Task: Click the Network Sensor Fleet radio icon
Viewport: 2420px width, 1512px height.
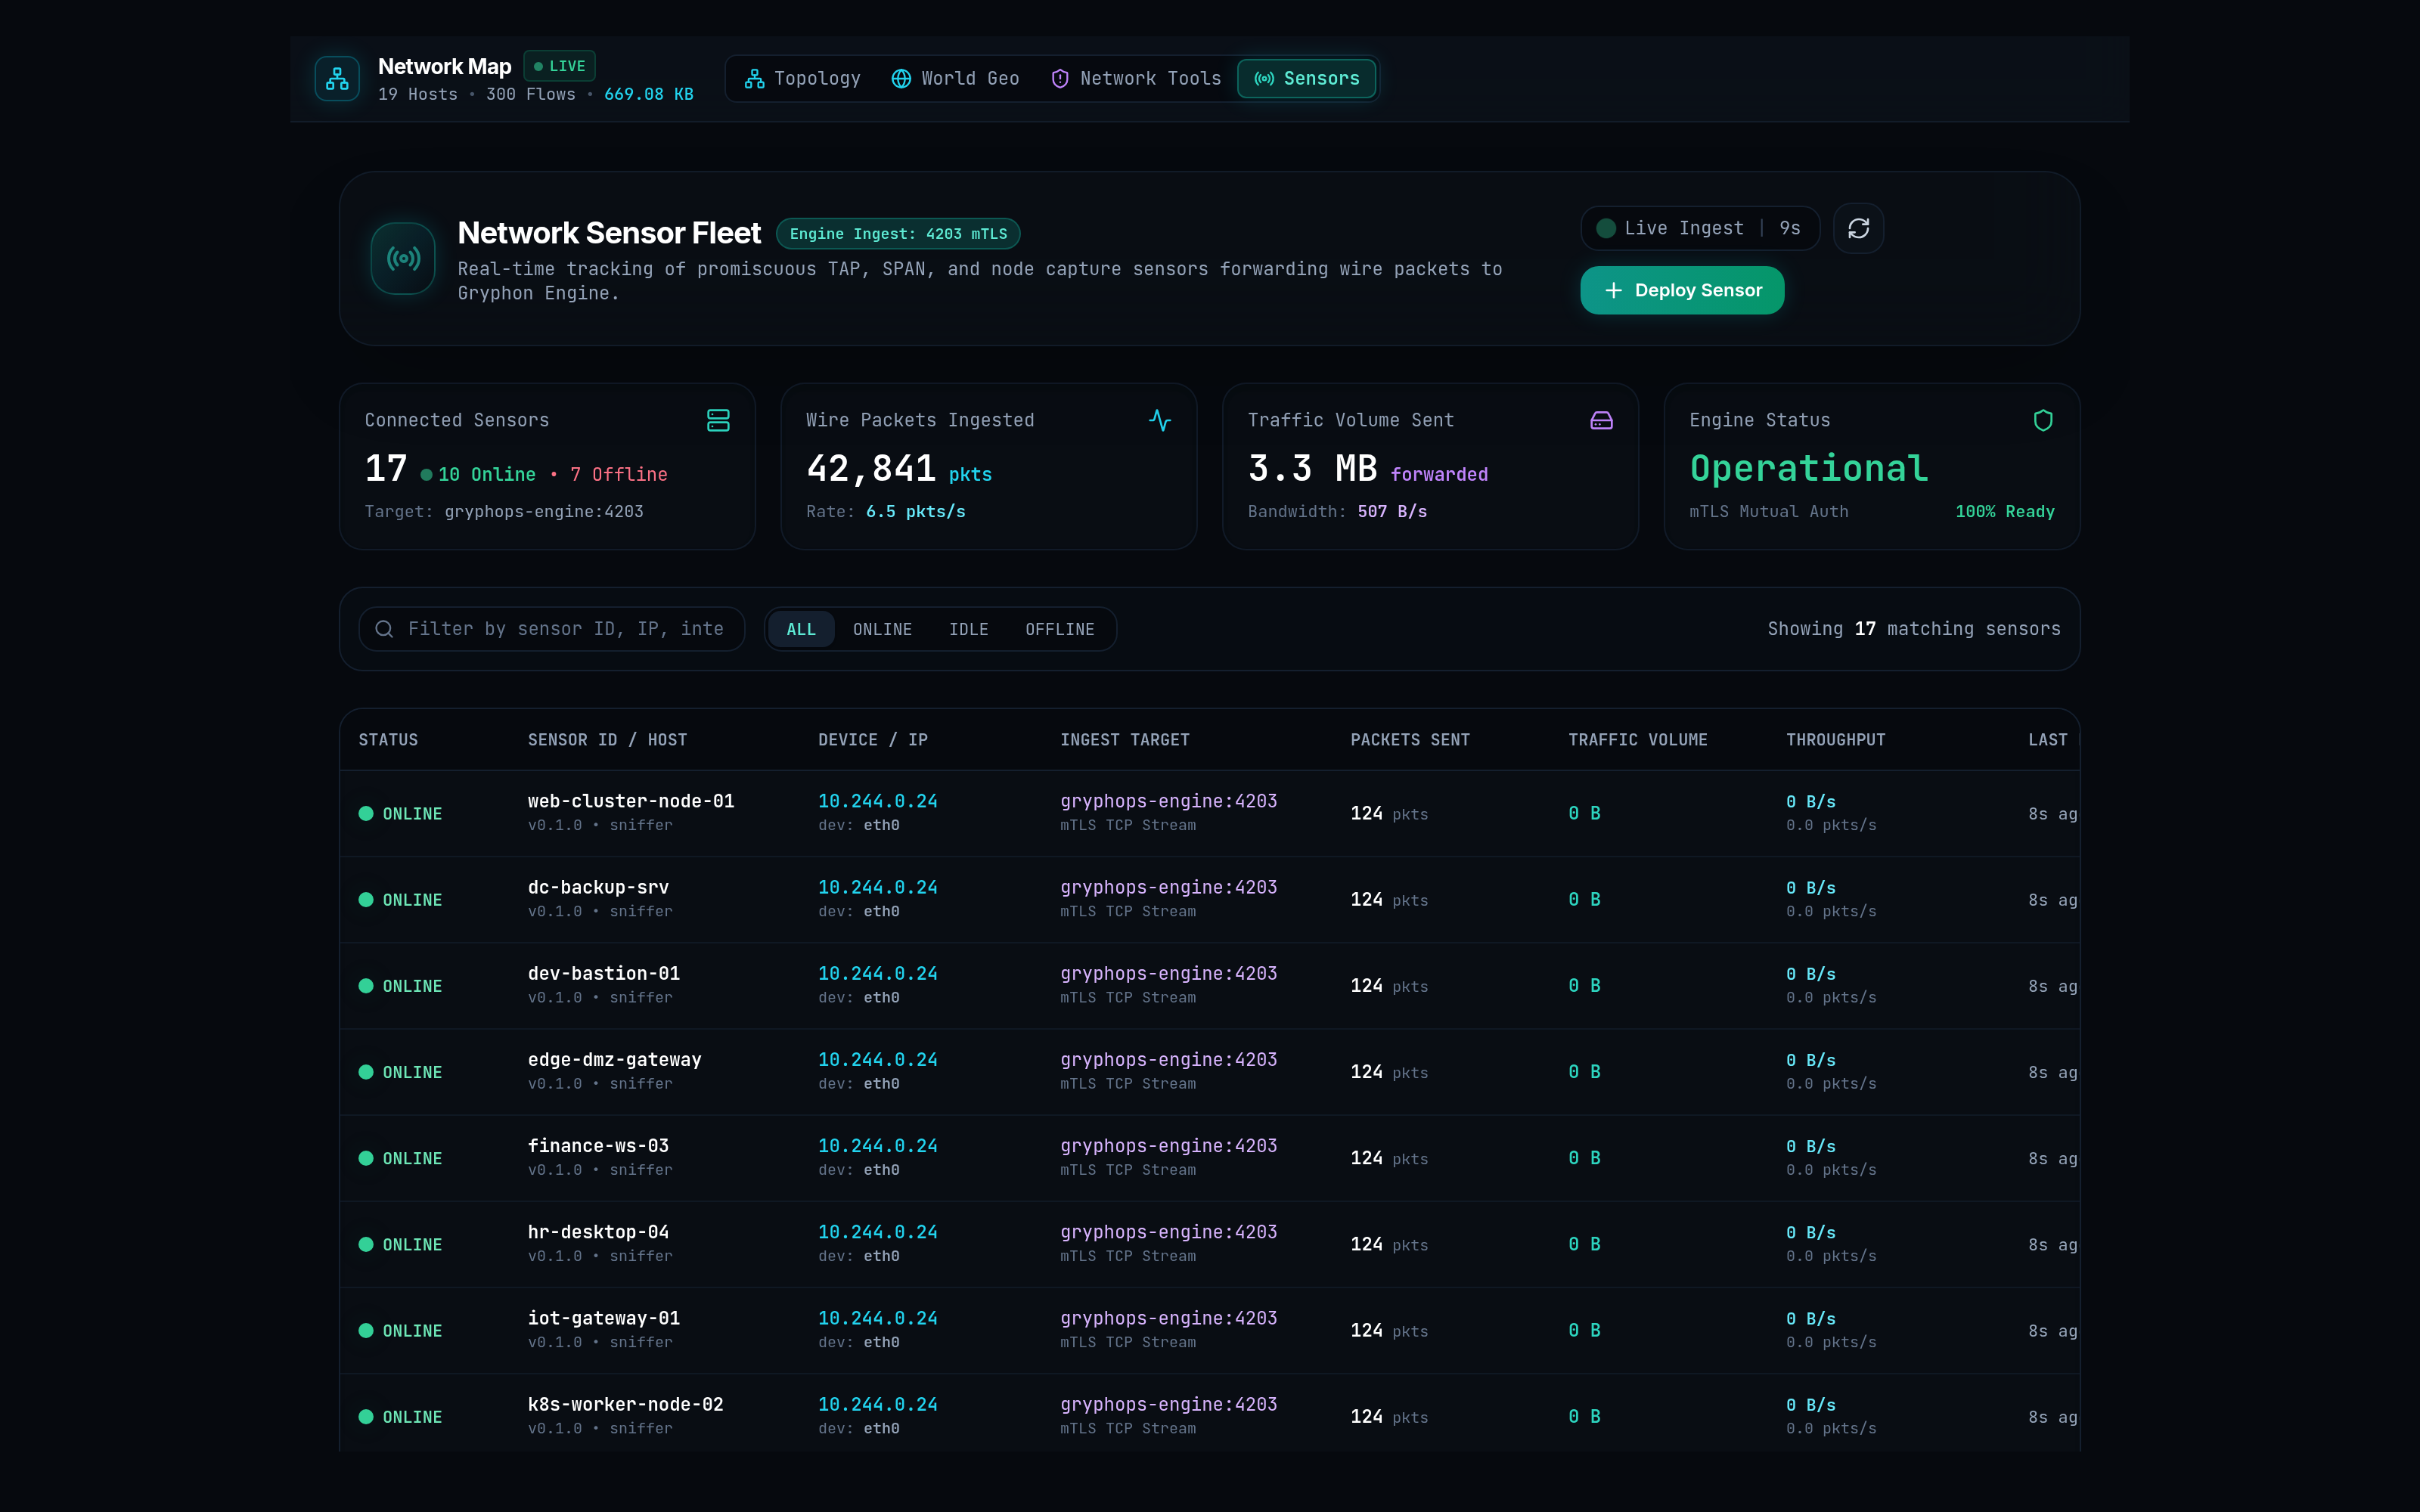Action: pos(403,259)
